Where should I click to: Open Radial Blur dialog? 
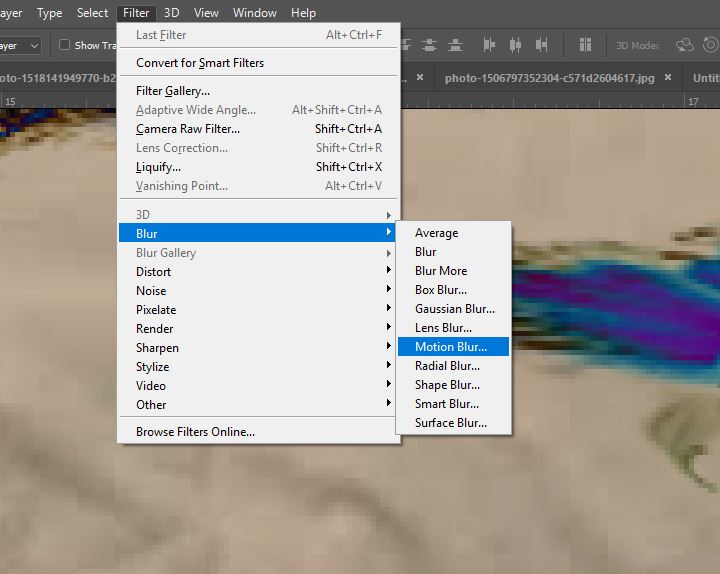tap(454, 366)
